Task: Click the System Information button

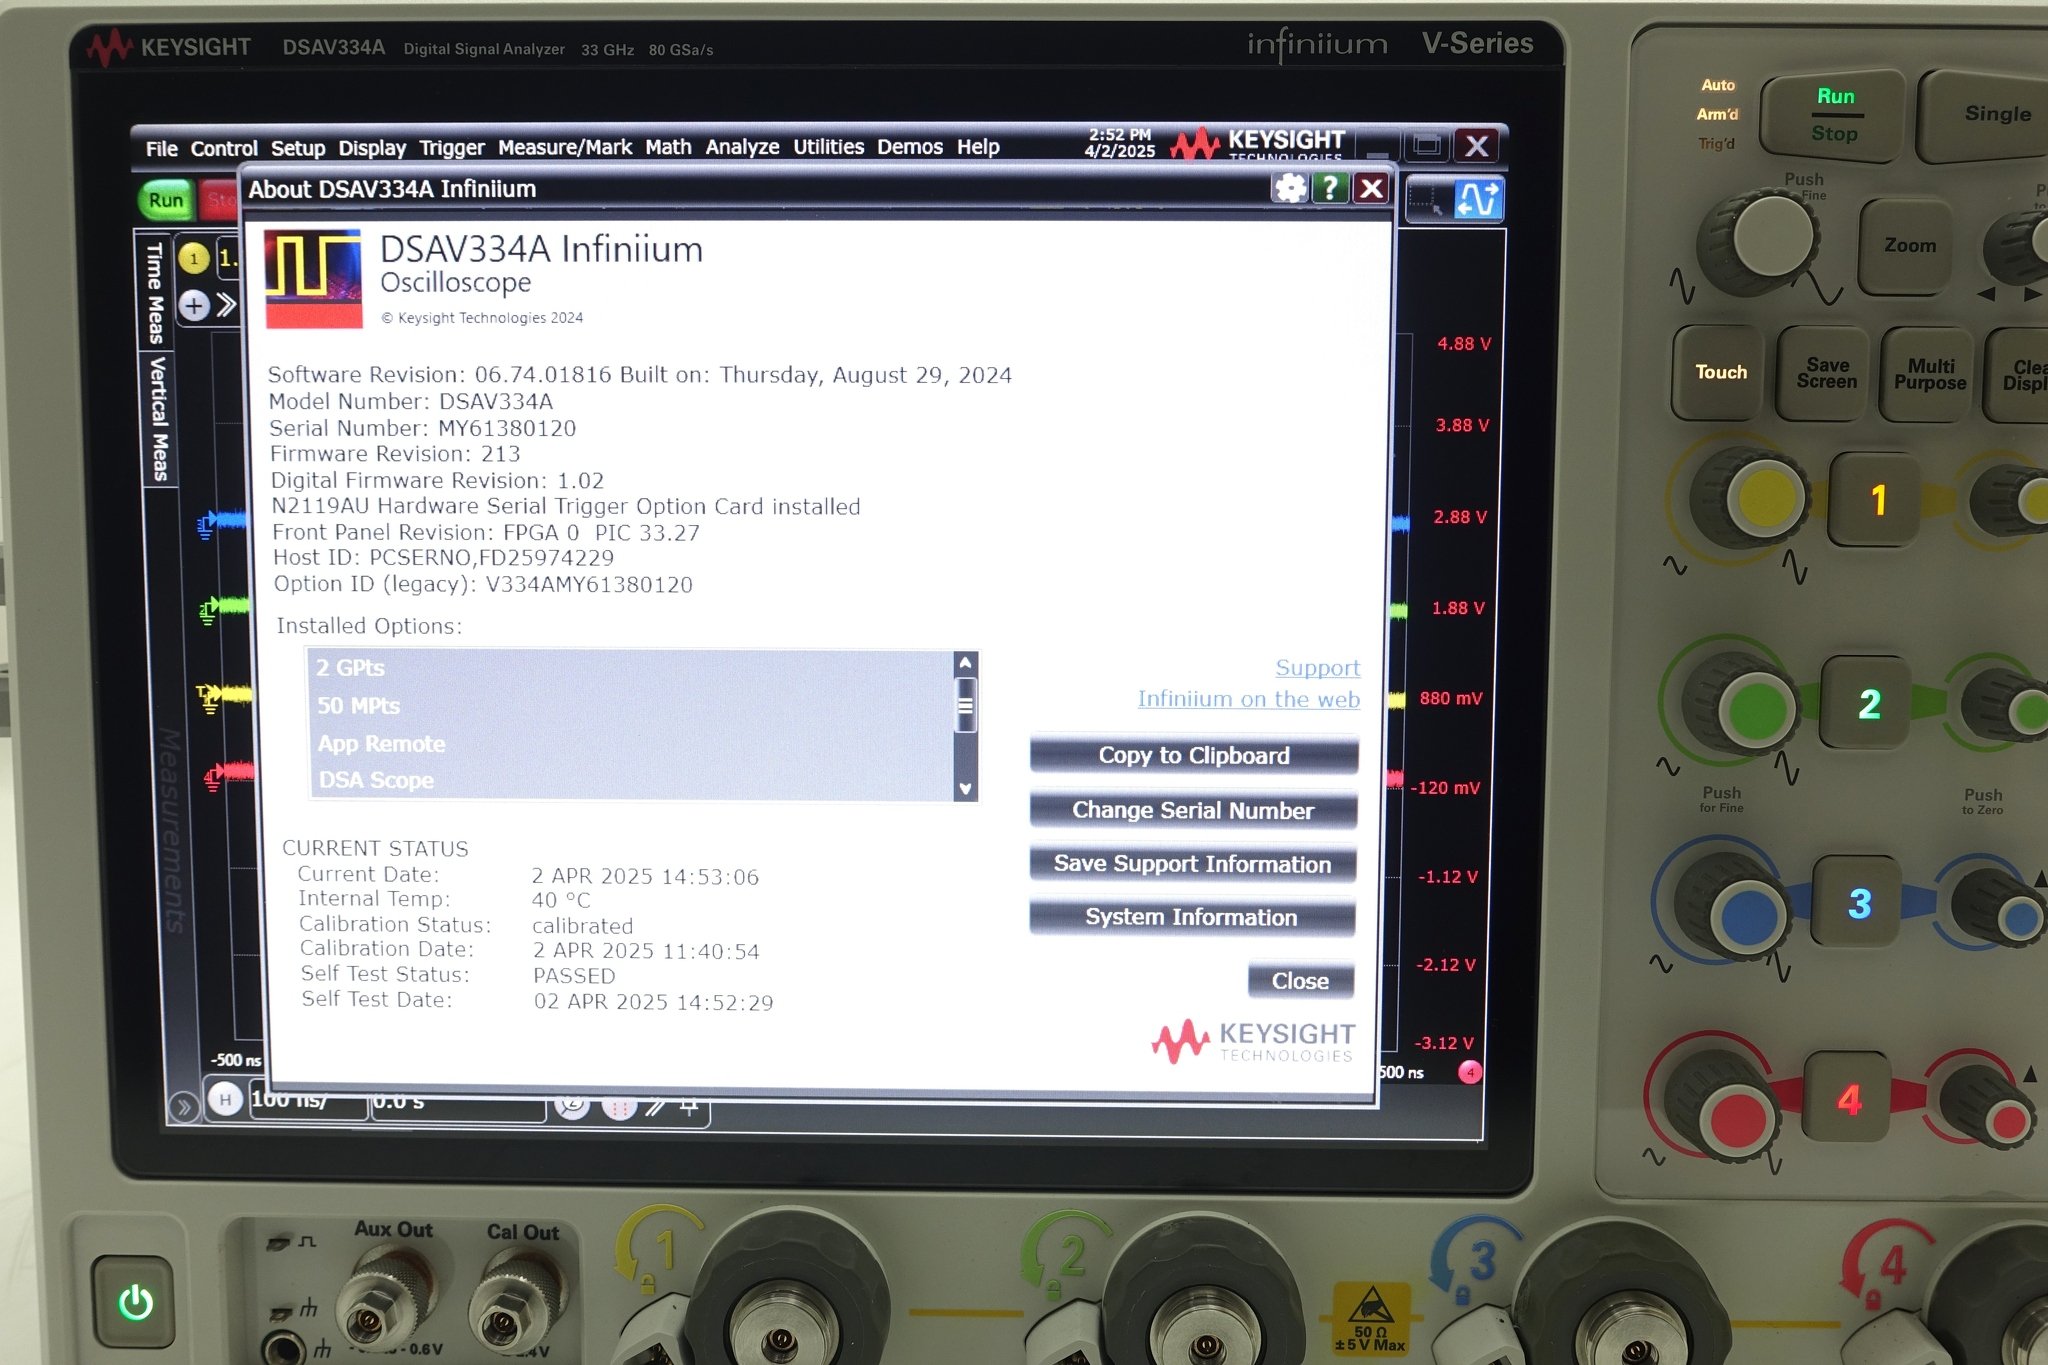Action: [1191, 917]
